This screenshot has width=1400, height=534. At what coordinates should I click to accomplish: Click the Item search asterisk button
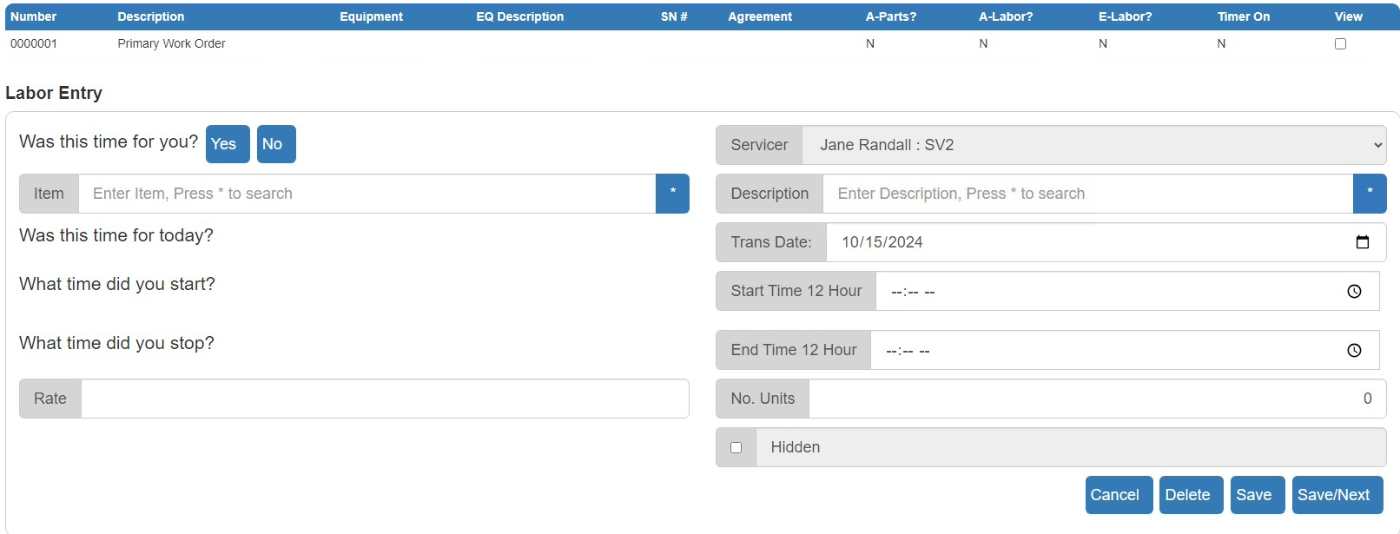point(672,194)
